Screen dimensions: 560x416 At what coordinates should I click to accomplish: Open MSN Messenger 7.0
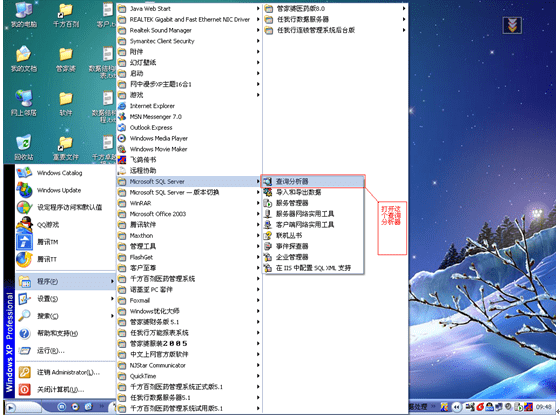[x=189, y=117]
